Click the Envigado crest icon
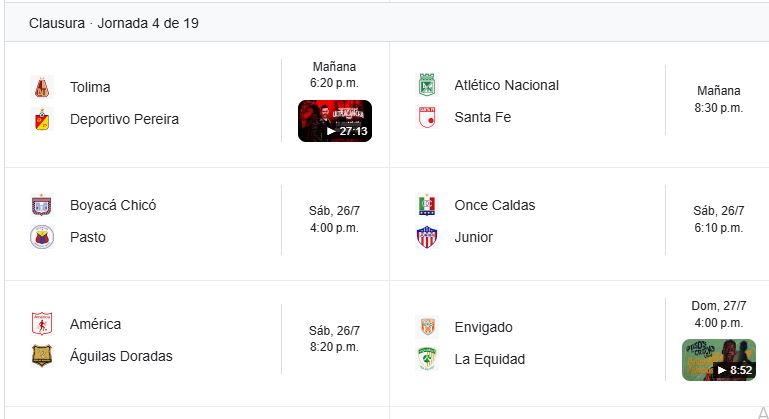Viewport: 769px width, 419px height. coord(427,327)
